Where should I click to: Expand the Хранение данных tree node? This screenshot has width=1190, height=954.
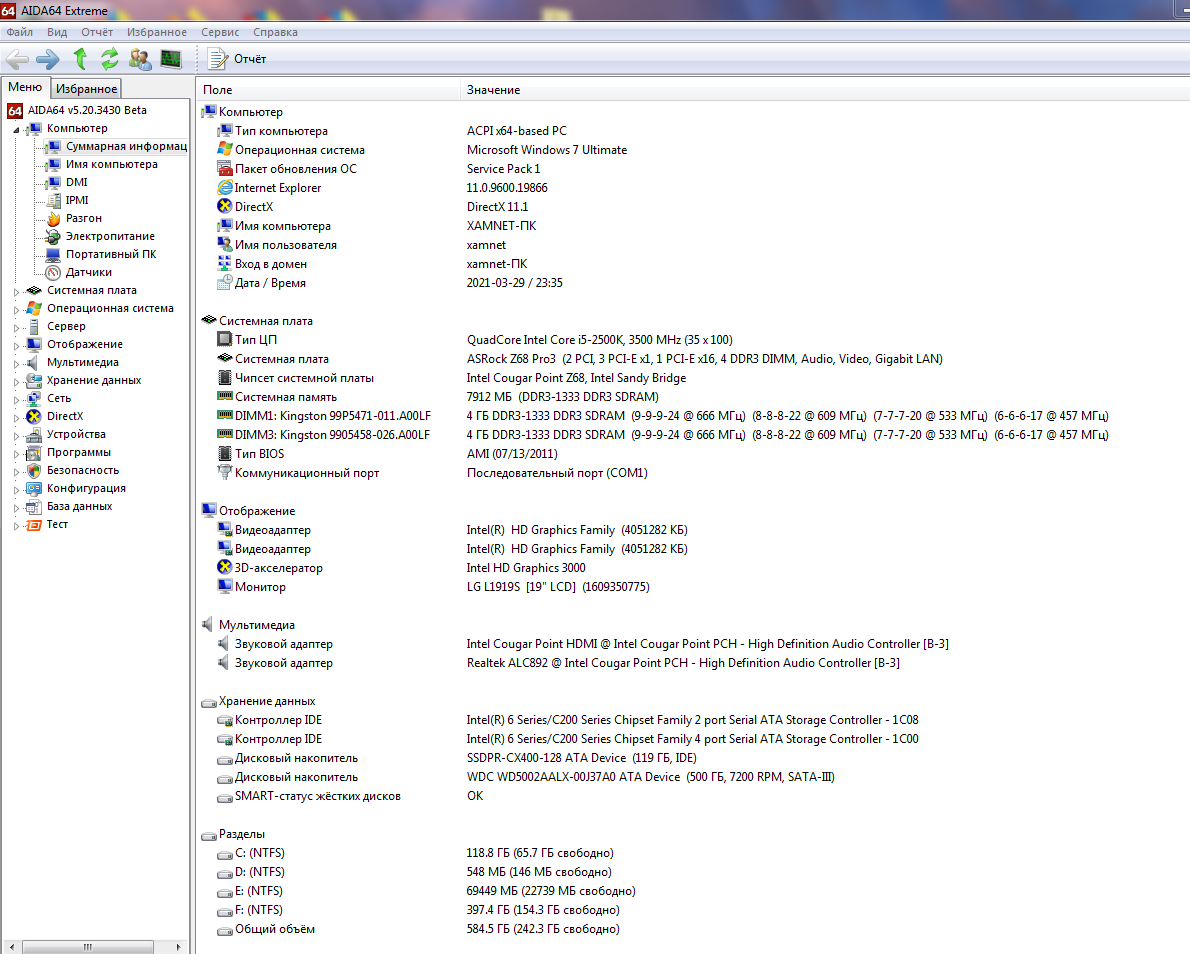[x=16, y=382]
